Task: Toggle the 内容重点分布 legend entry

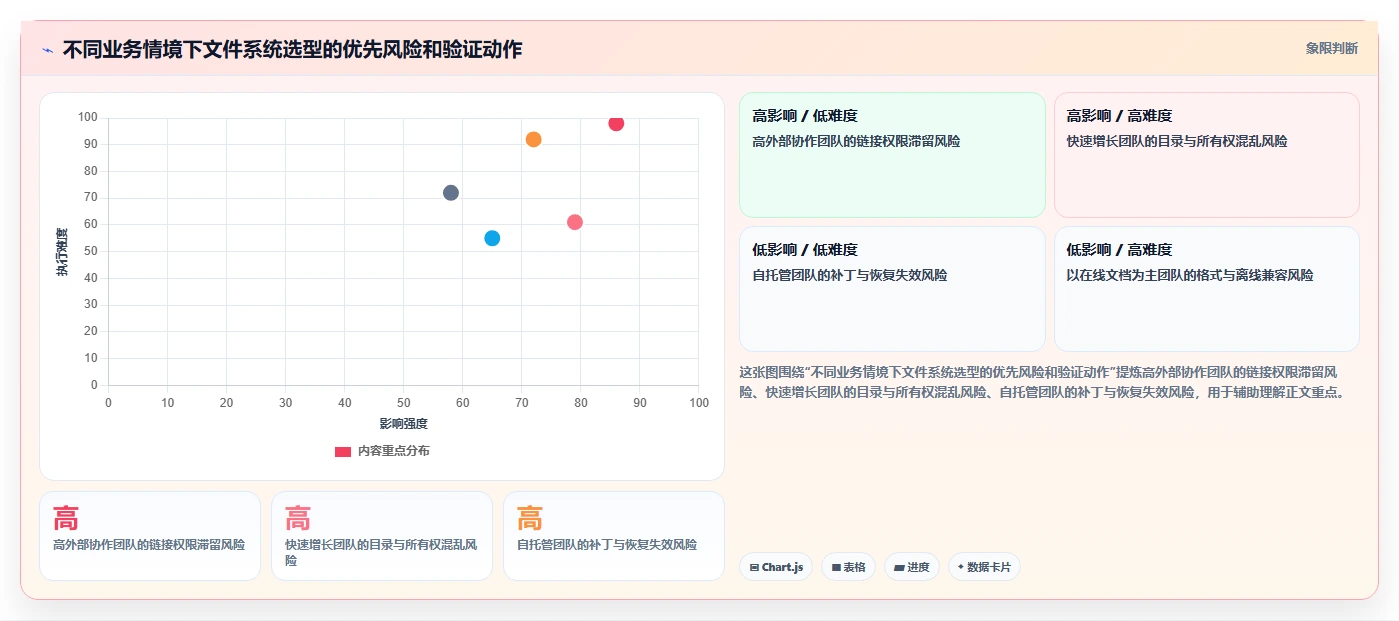Action: [382, 451]
